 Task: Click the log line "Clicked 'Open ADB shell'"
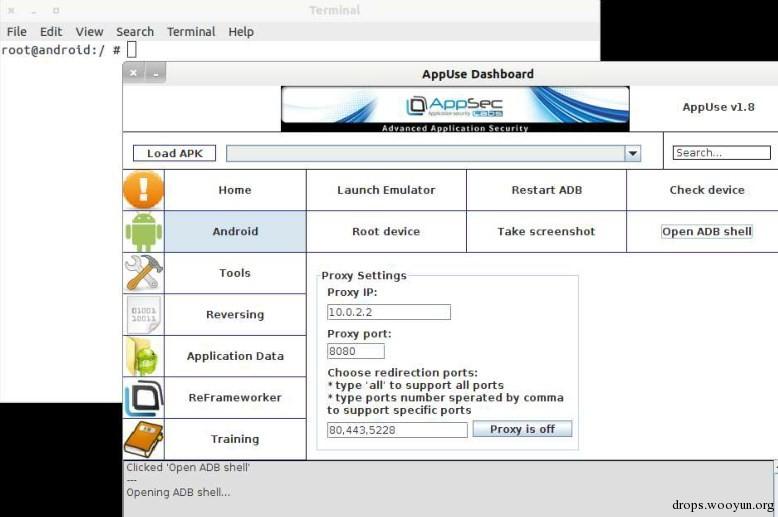[188, 467]
